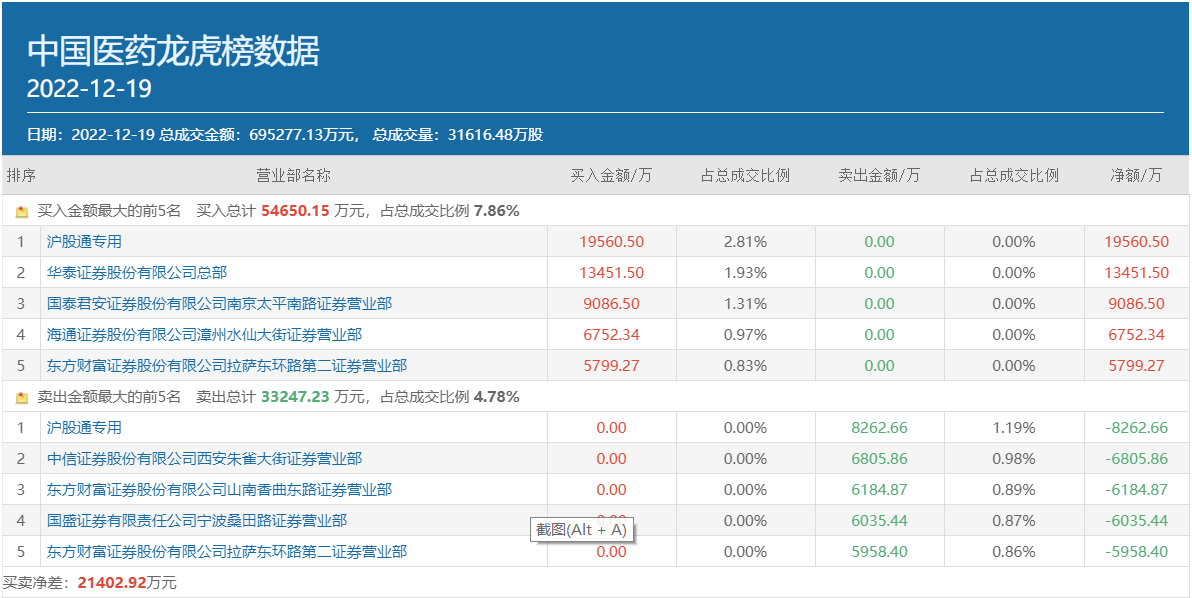Click the 排序 column header

pos(21,176)
